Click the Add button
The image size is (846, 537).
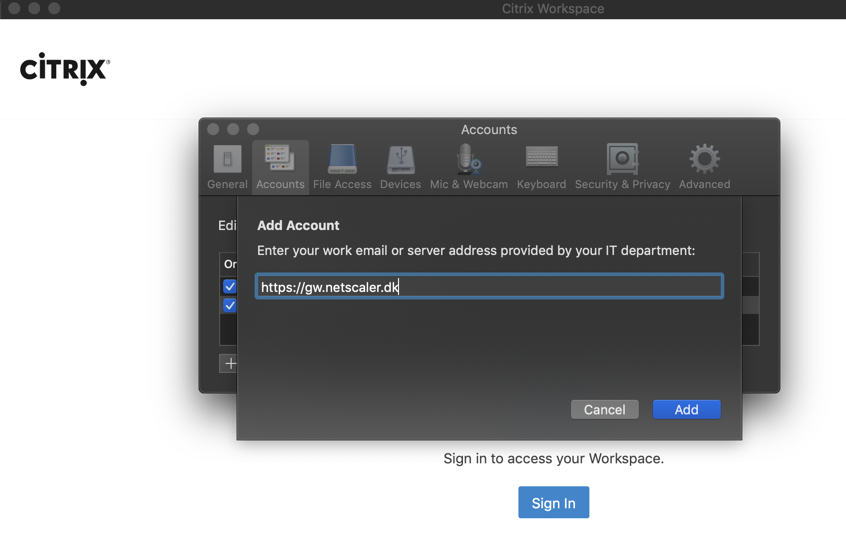coord(686,410)
